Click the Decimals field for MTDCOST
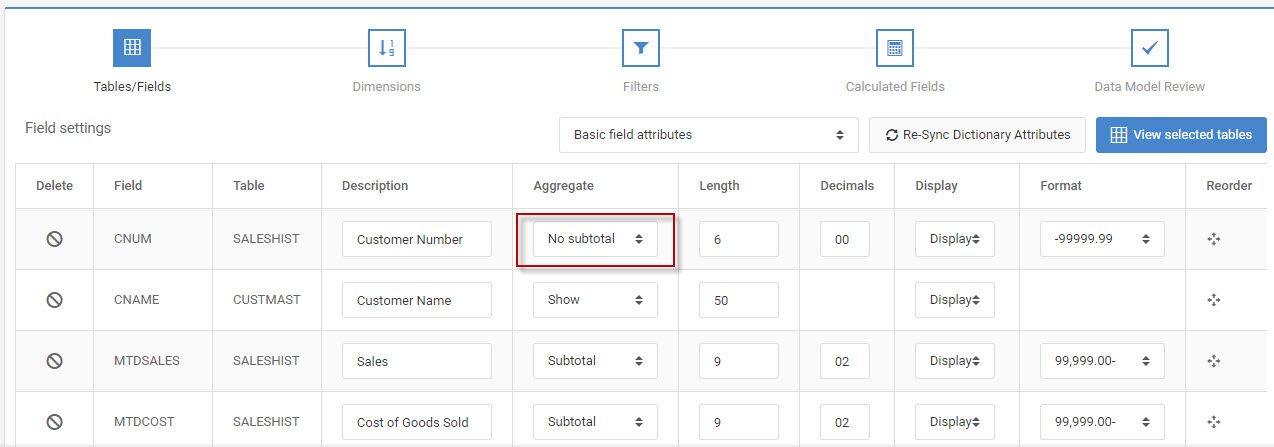 click(x=845, y=422)
